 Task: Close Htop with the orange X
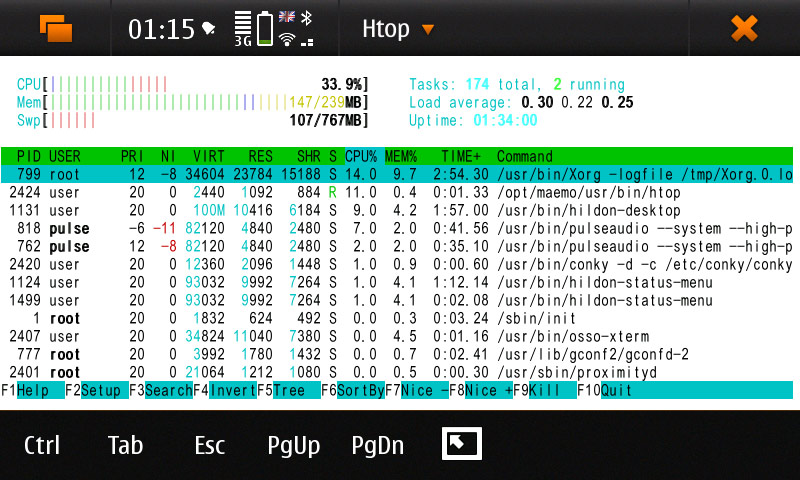pyautogui.click(x=744, y=28)
